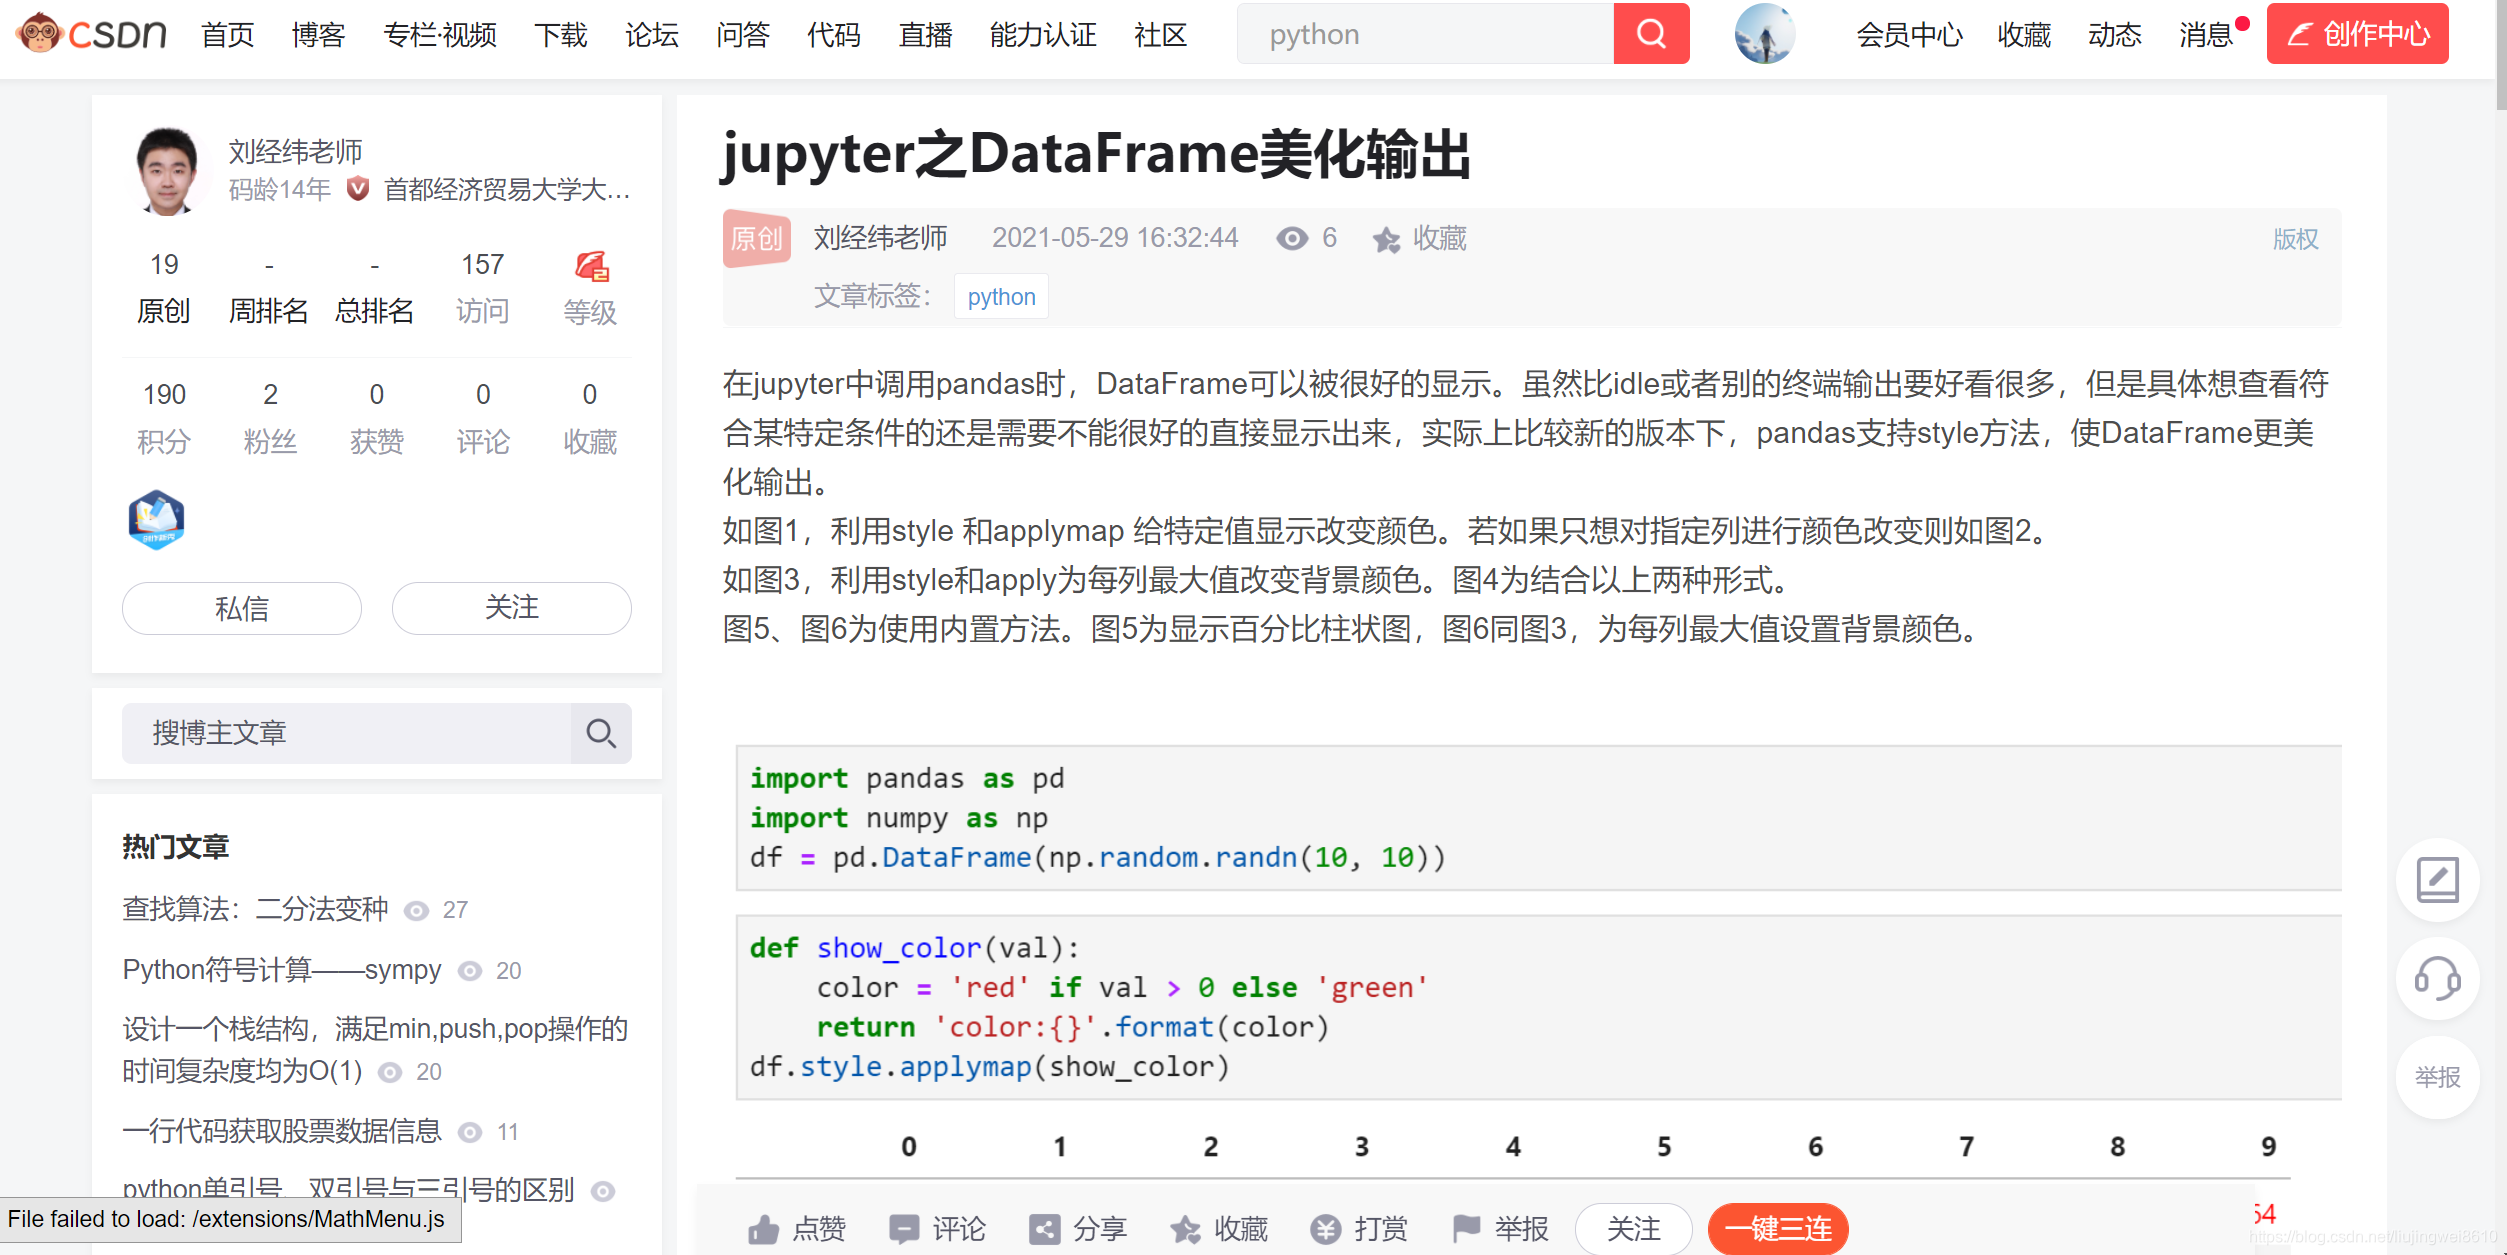Click the CSDN monkey logo icon
The width and height of the screenshot is (2507, 1255).
tap(40, 34)
